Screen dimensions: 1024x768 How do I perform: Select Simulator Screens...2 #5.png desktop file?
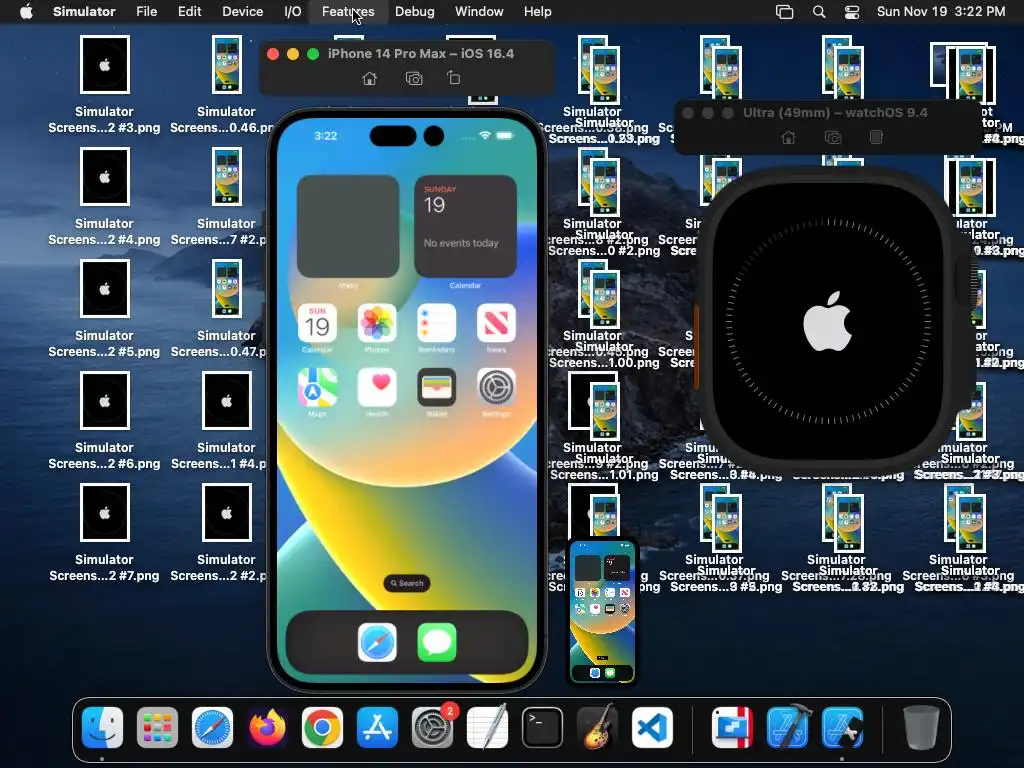point(104,309)
